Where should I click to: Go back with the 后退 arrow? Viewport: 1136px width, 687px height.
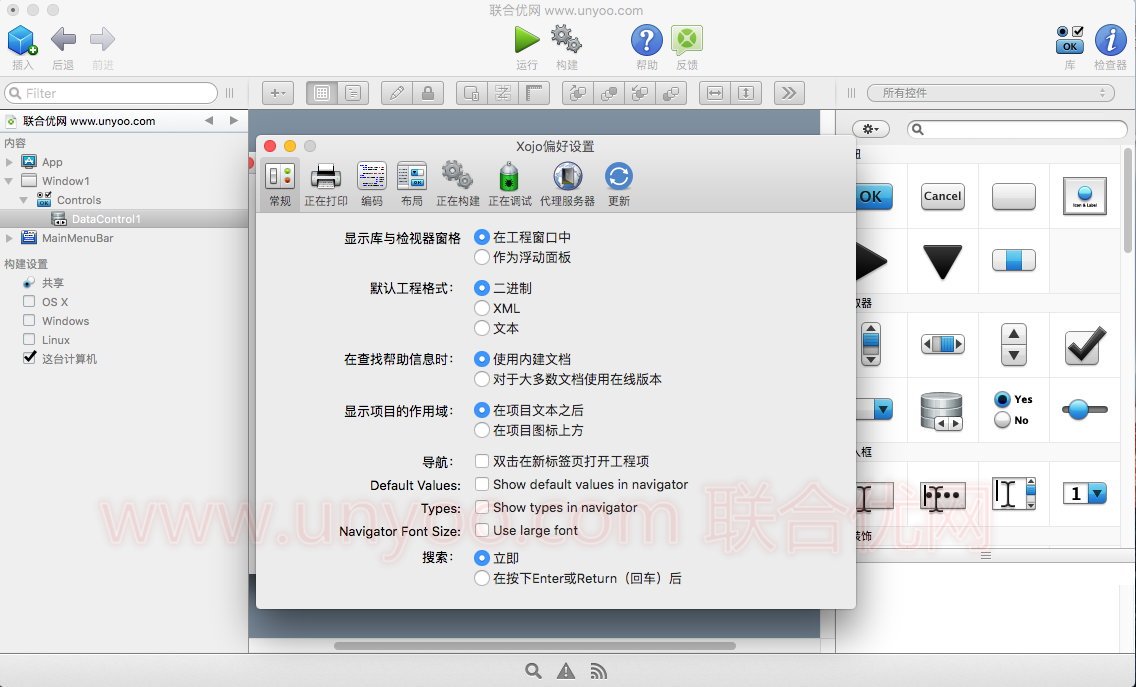(x=63, y=39)
